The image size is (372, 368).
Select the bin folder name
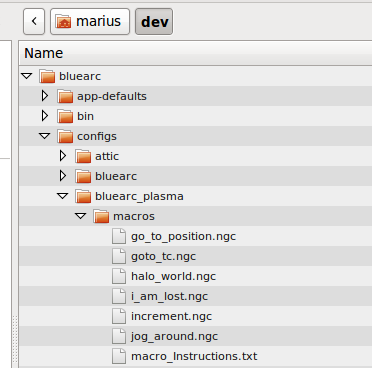[x=85, y=116]
